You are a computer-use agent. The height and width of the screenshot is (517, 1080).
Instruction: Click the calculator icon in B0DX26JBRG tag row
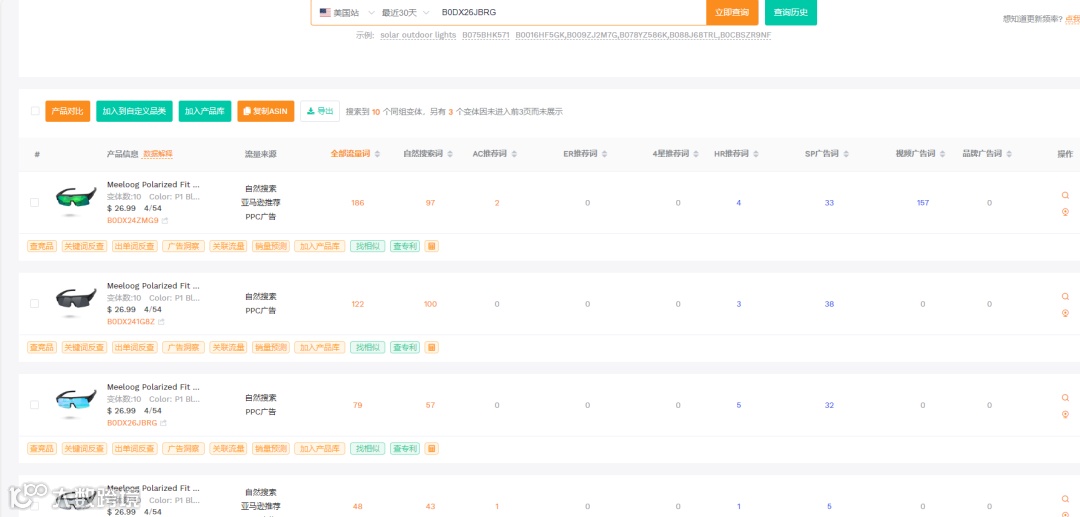click(x=432, y=448)
